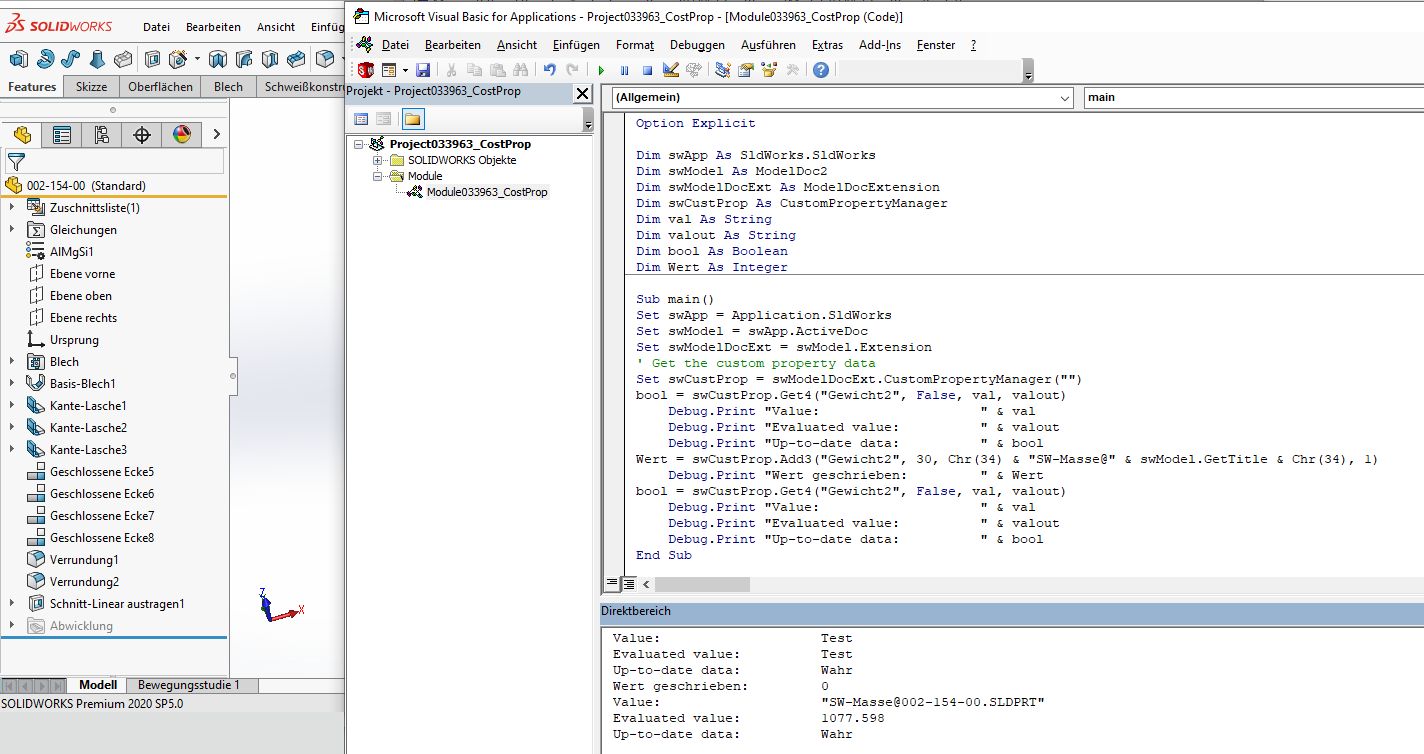This screenshot has height=754, width=1424.
Task: Select Extruded Cut feature tool
Action: click(153, 58)
